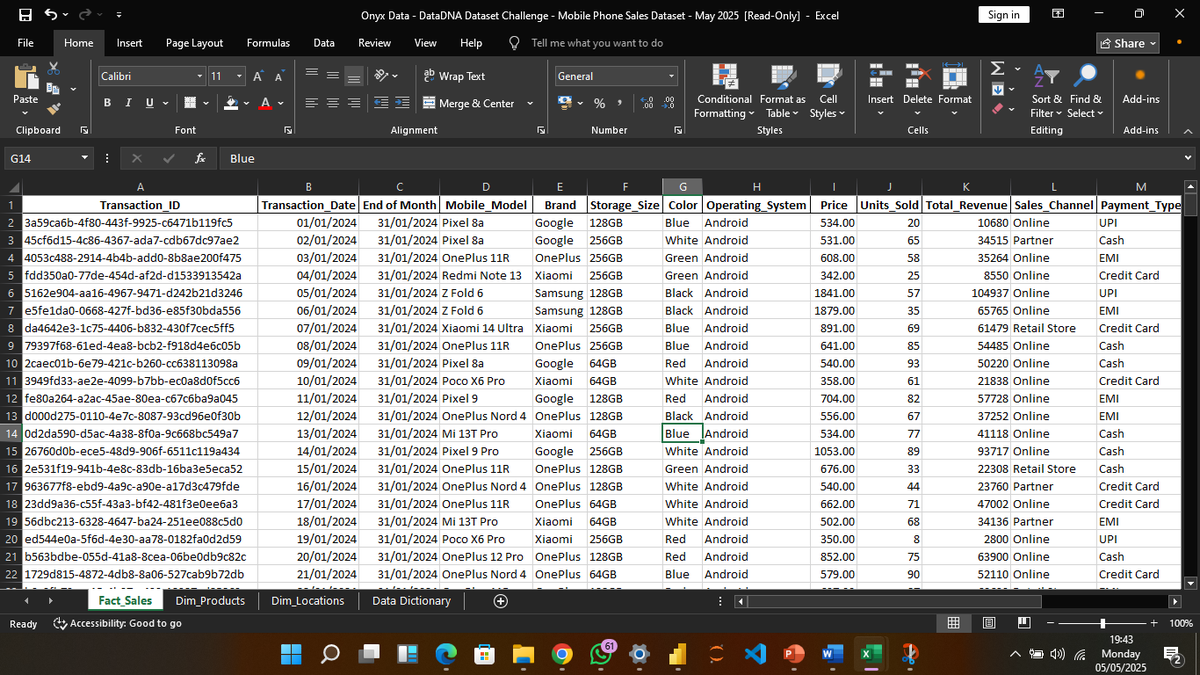
Task: Apply Percent Style format
Action: point(599,103)
